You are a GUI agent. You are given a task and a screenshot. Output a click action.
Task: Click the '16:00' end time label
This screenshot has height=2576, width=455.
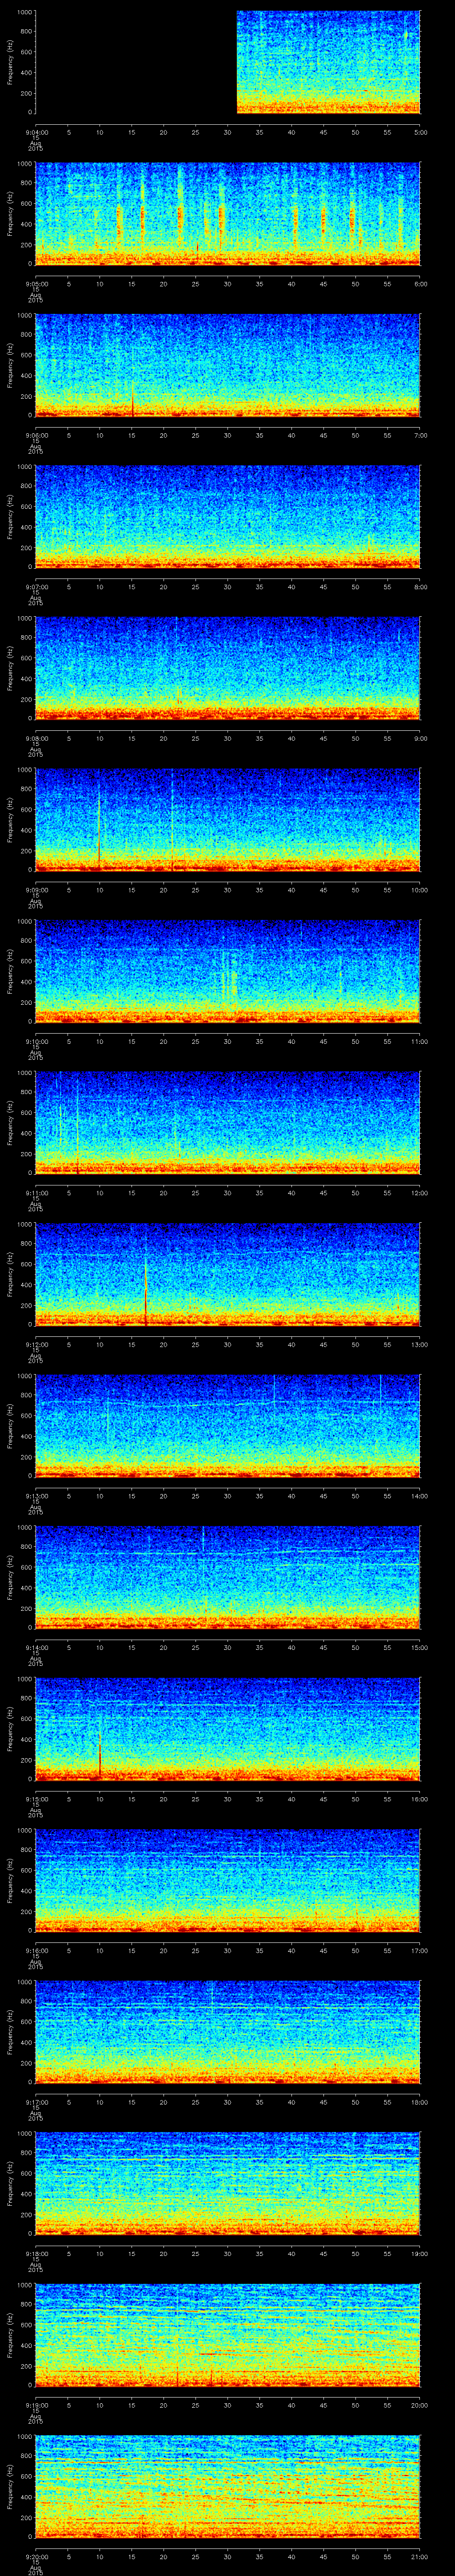[x=420, y=1799]
